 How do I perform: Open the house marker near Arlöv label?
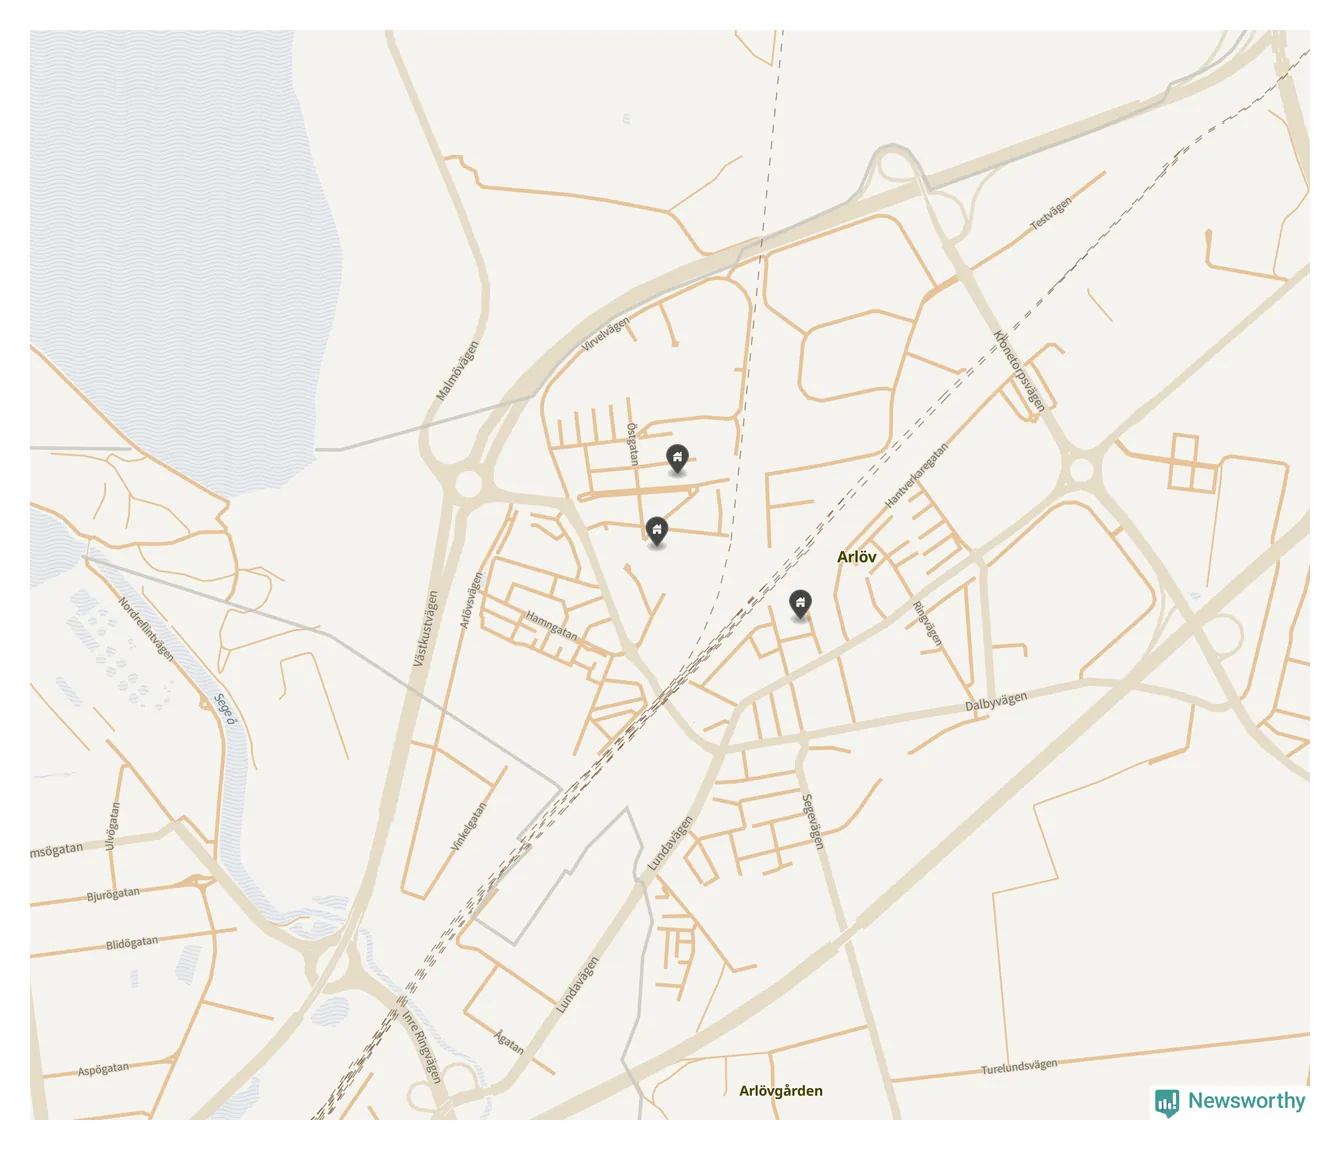coord(800,604)
